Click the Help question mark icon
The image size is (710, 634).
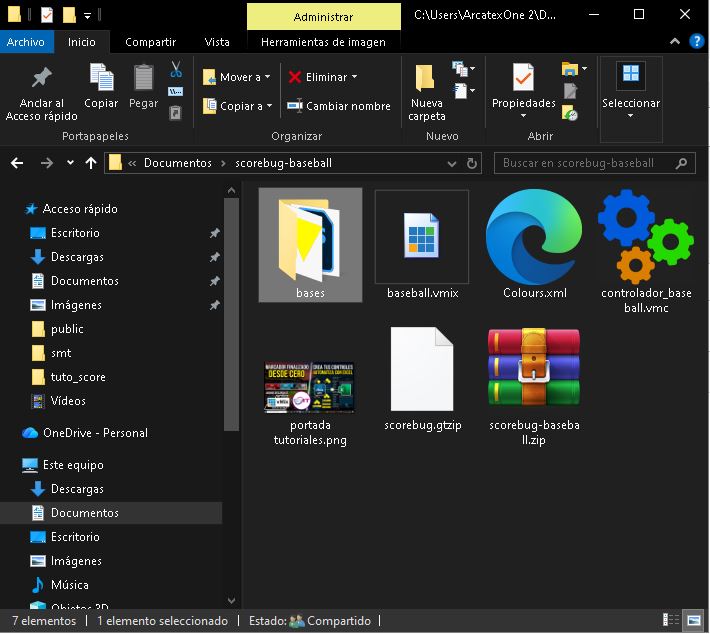coord(696,41)
